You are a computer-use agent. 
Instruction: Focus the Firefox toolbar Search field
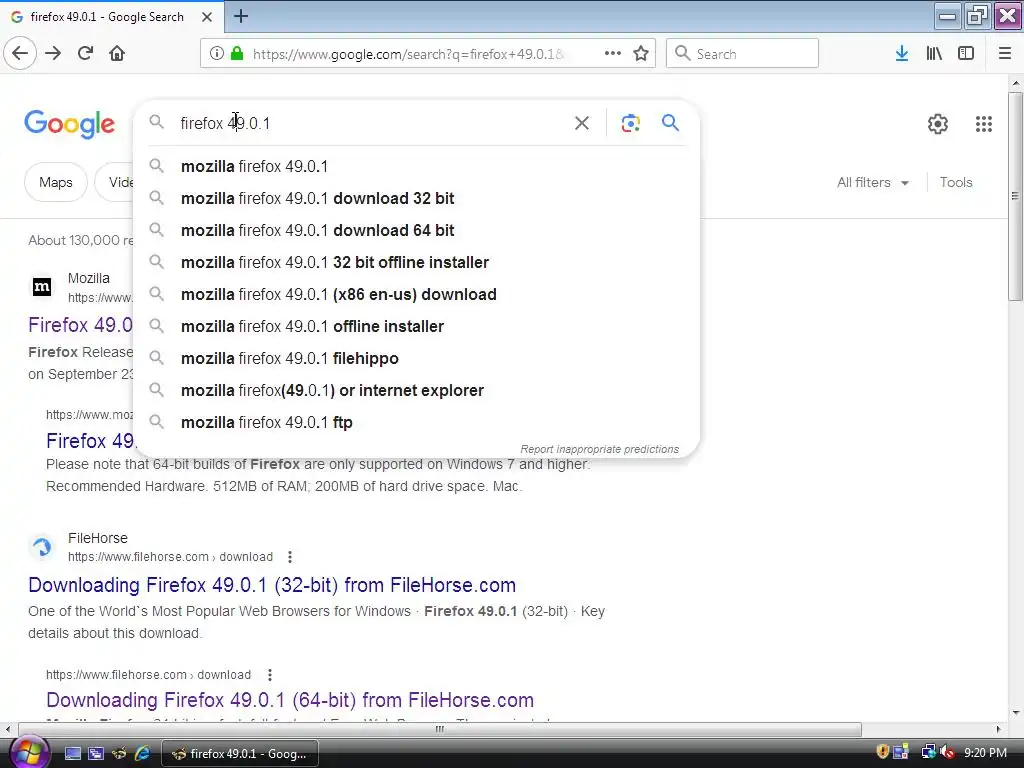(742, 54)
